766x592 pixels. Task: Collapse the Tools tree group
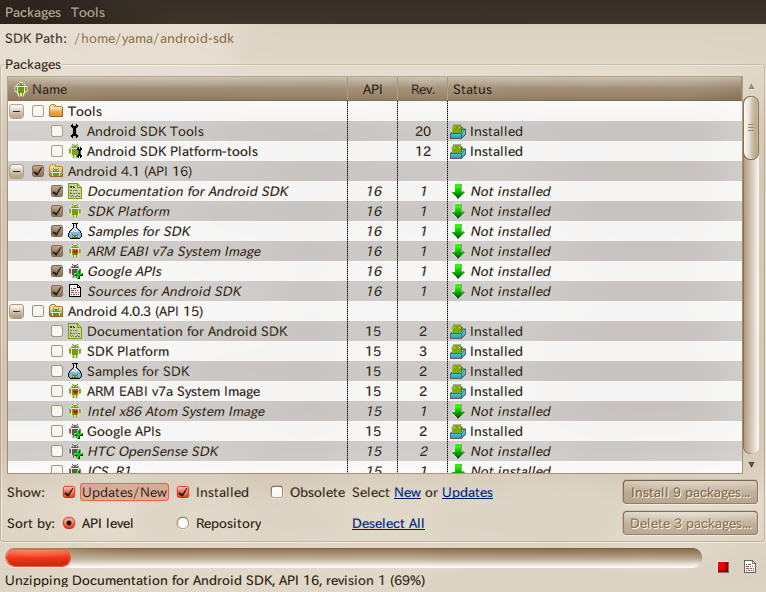pyautogui.click(x=17, y=111)
